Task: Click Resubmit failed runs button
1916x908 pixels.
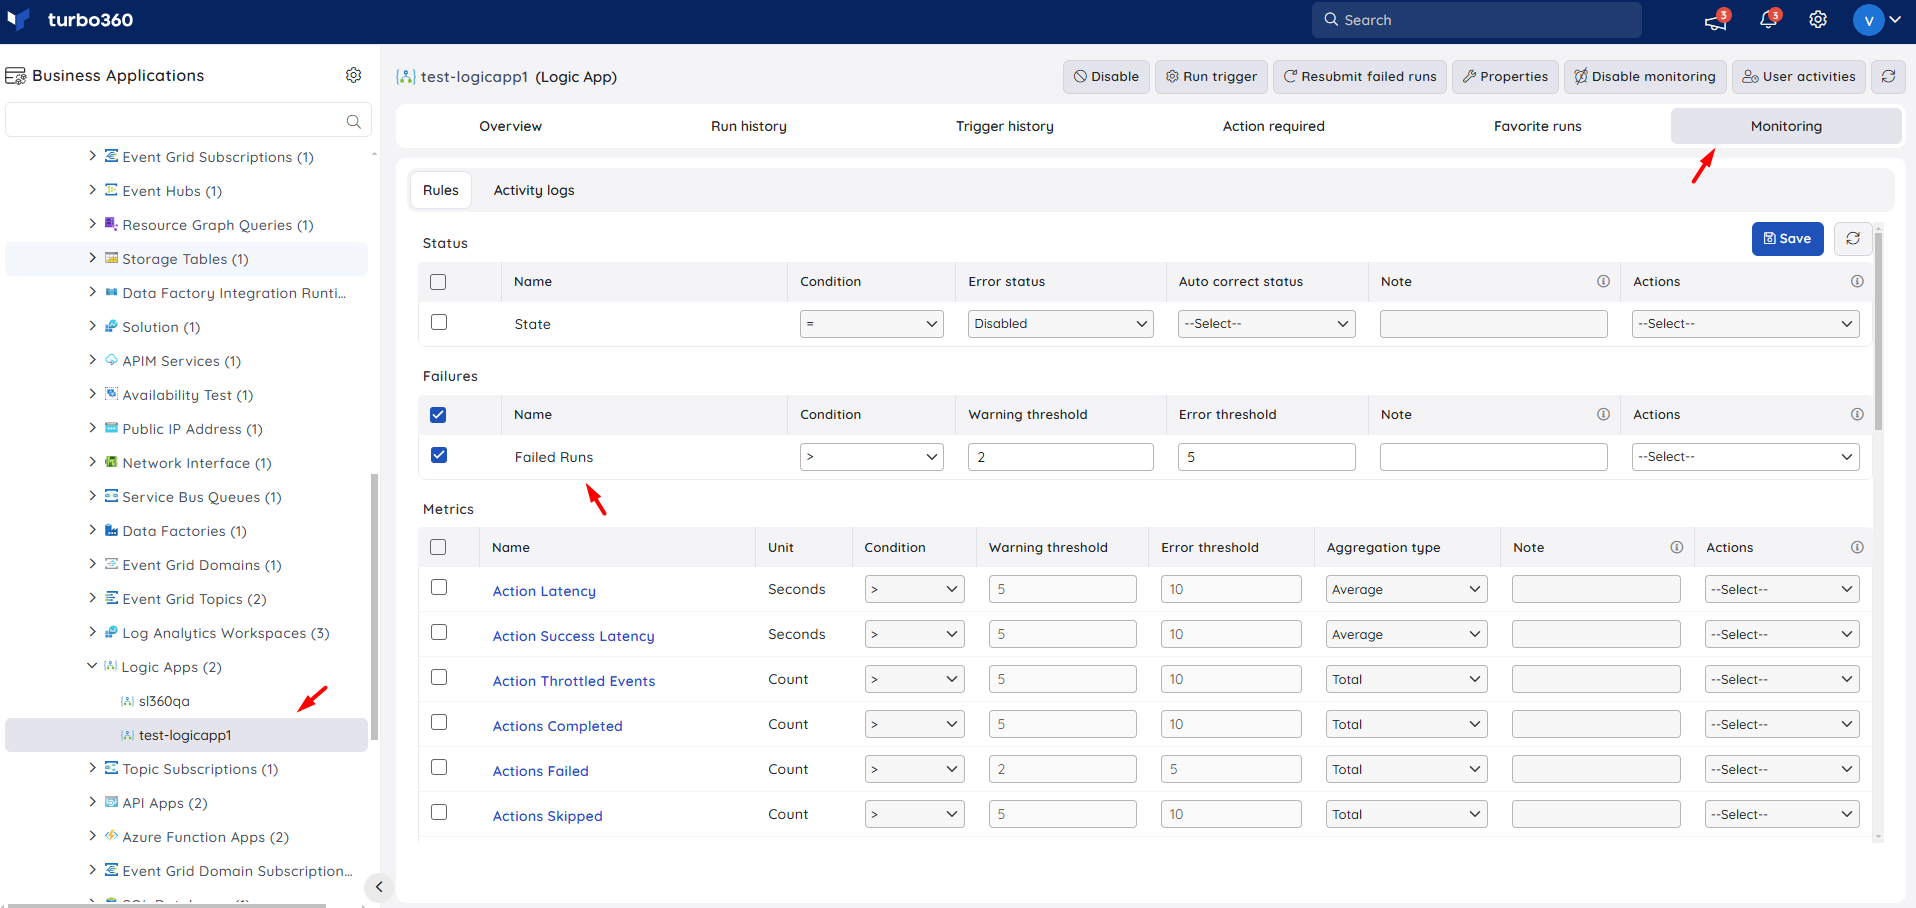Action: click(1359, 76)
